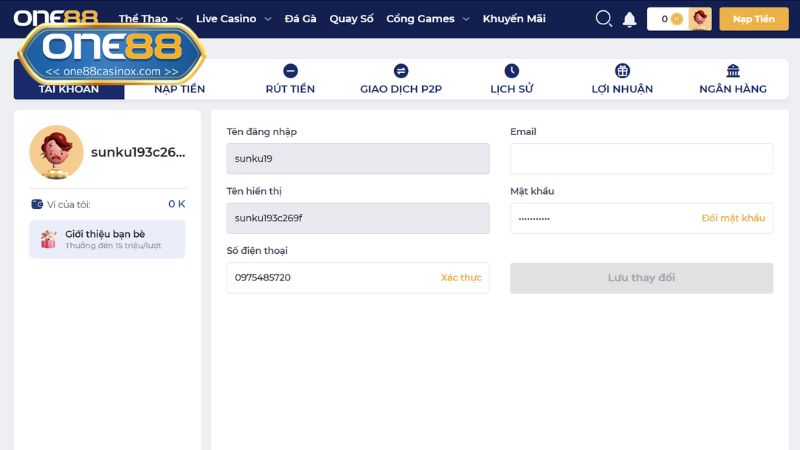Viewport: 800px width, 450px height.
Task: Click Lưu thay đổi button
Action: 641,278
